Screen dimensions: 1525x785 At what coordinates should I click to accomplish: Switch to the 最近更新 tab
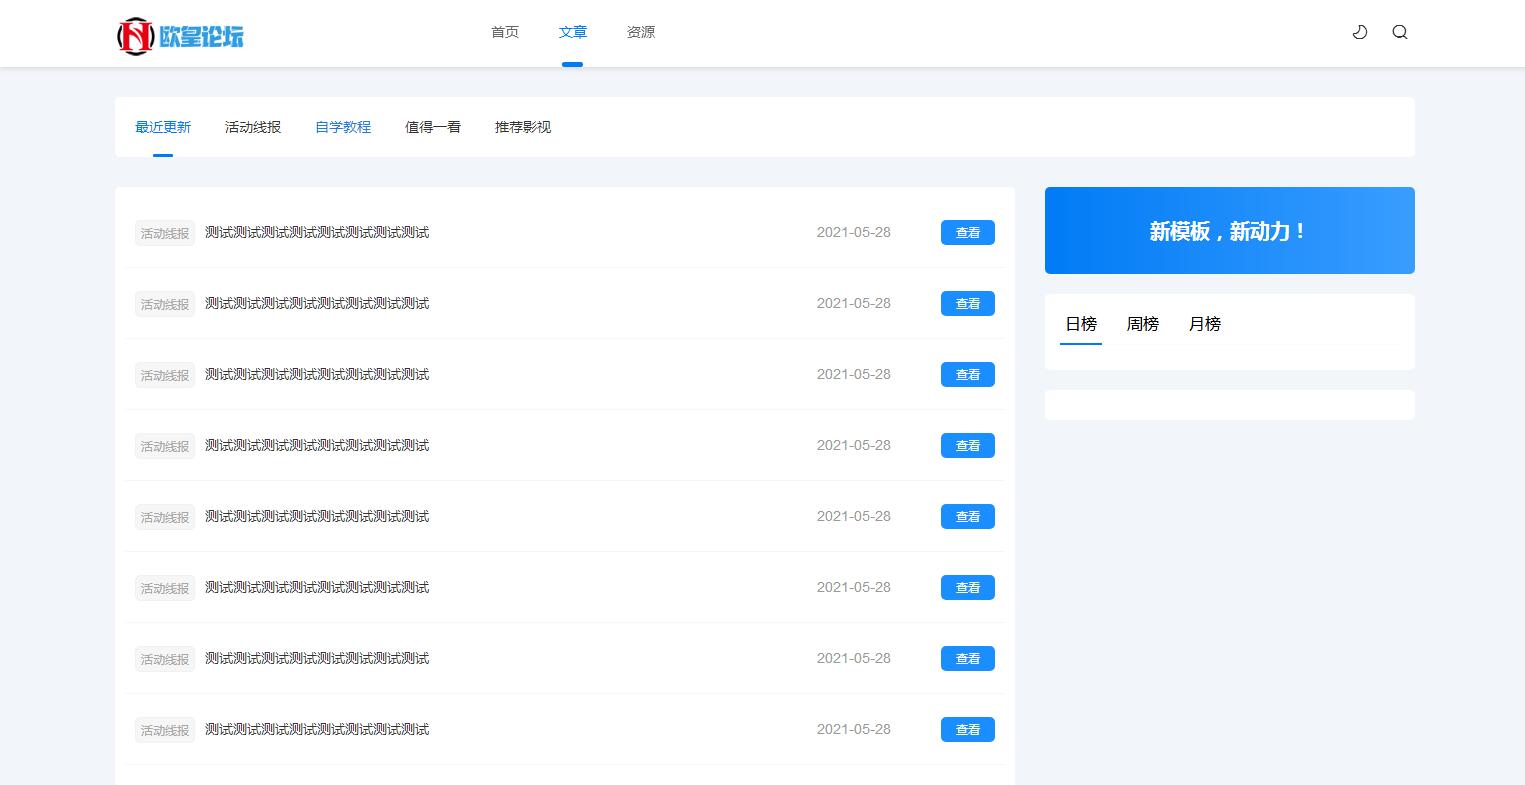tap(163, 127)
